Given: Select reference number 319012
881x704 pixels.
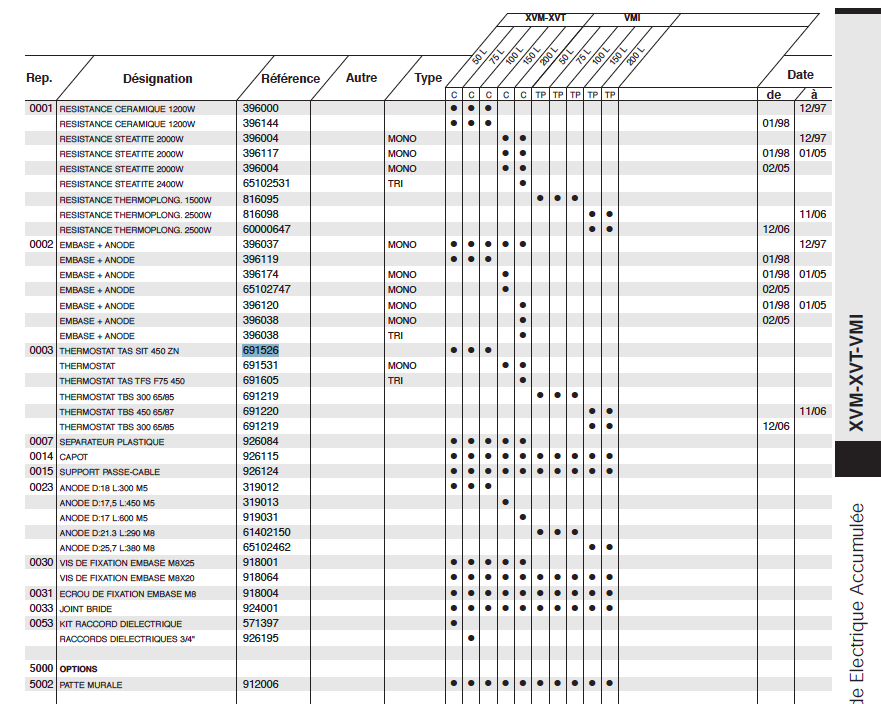Looking at the screenshot, I should pyautogui.click(x=261, y=487).
